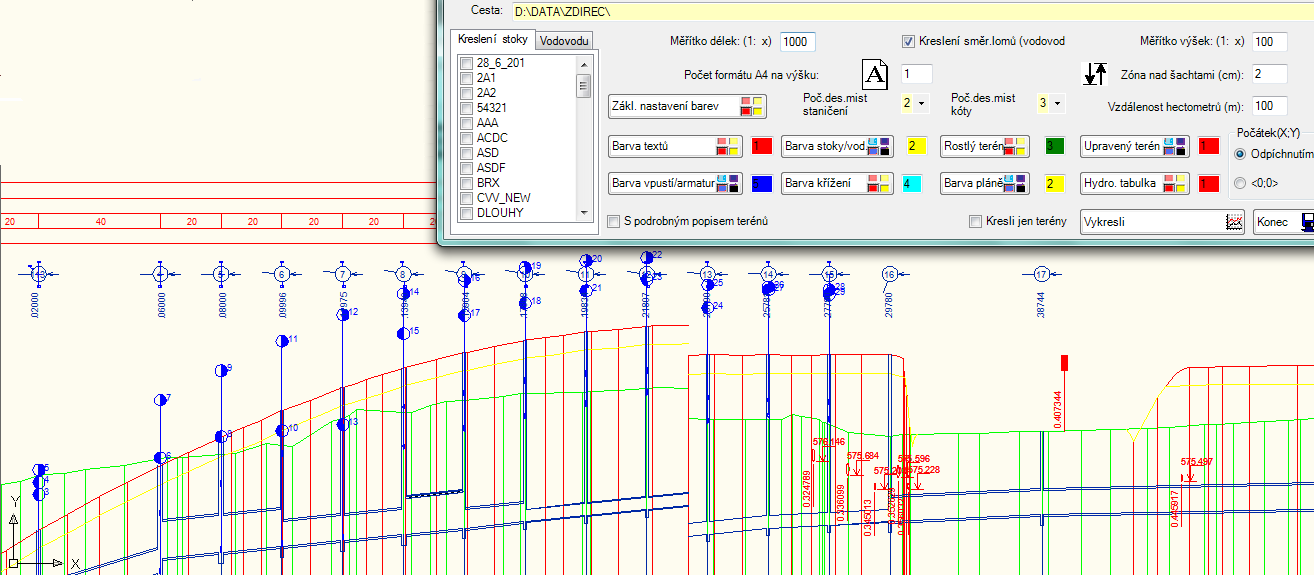Screen dimensions: 1314x575
Task: Click green swatch beside Rostlý terén
Action: (1055, 146)
